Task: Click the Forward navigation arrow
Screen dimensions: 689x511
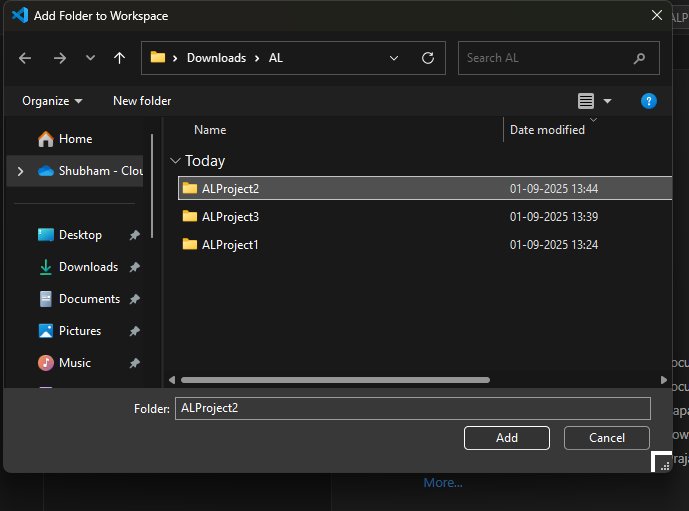Action: pos(59,58)
